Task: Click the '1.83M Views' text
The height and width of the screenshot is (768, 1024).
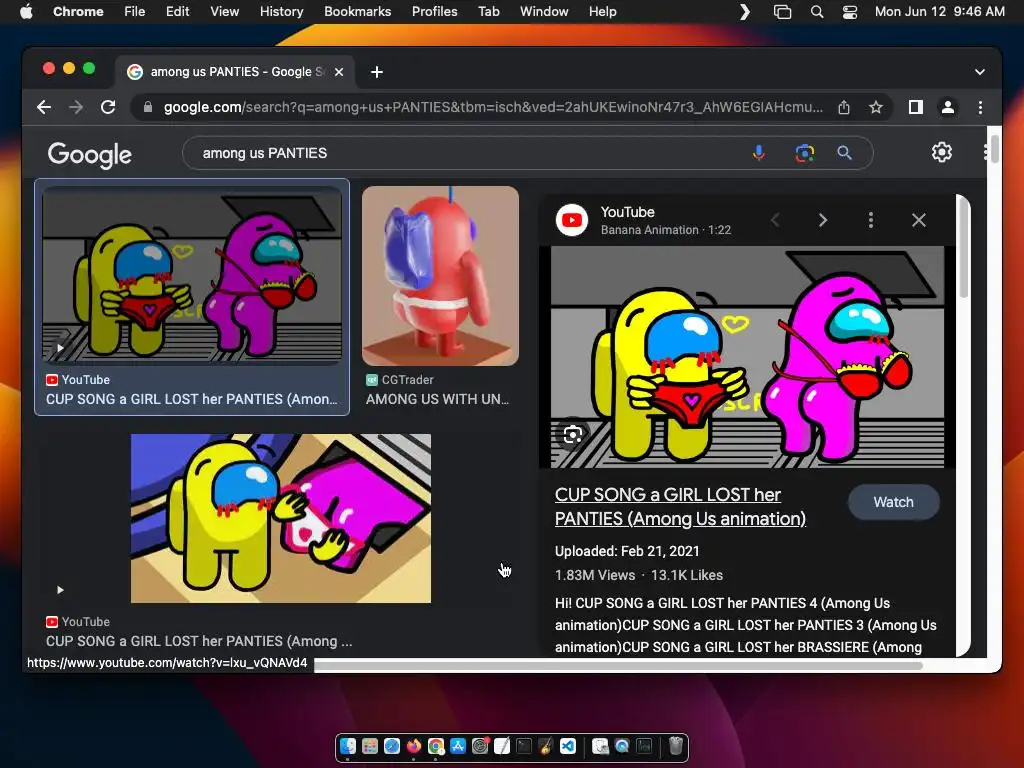Action: click(x=595, y=575)
